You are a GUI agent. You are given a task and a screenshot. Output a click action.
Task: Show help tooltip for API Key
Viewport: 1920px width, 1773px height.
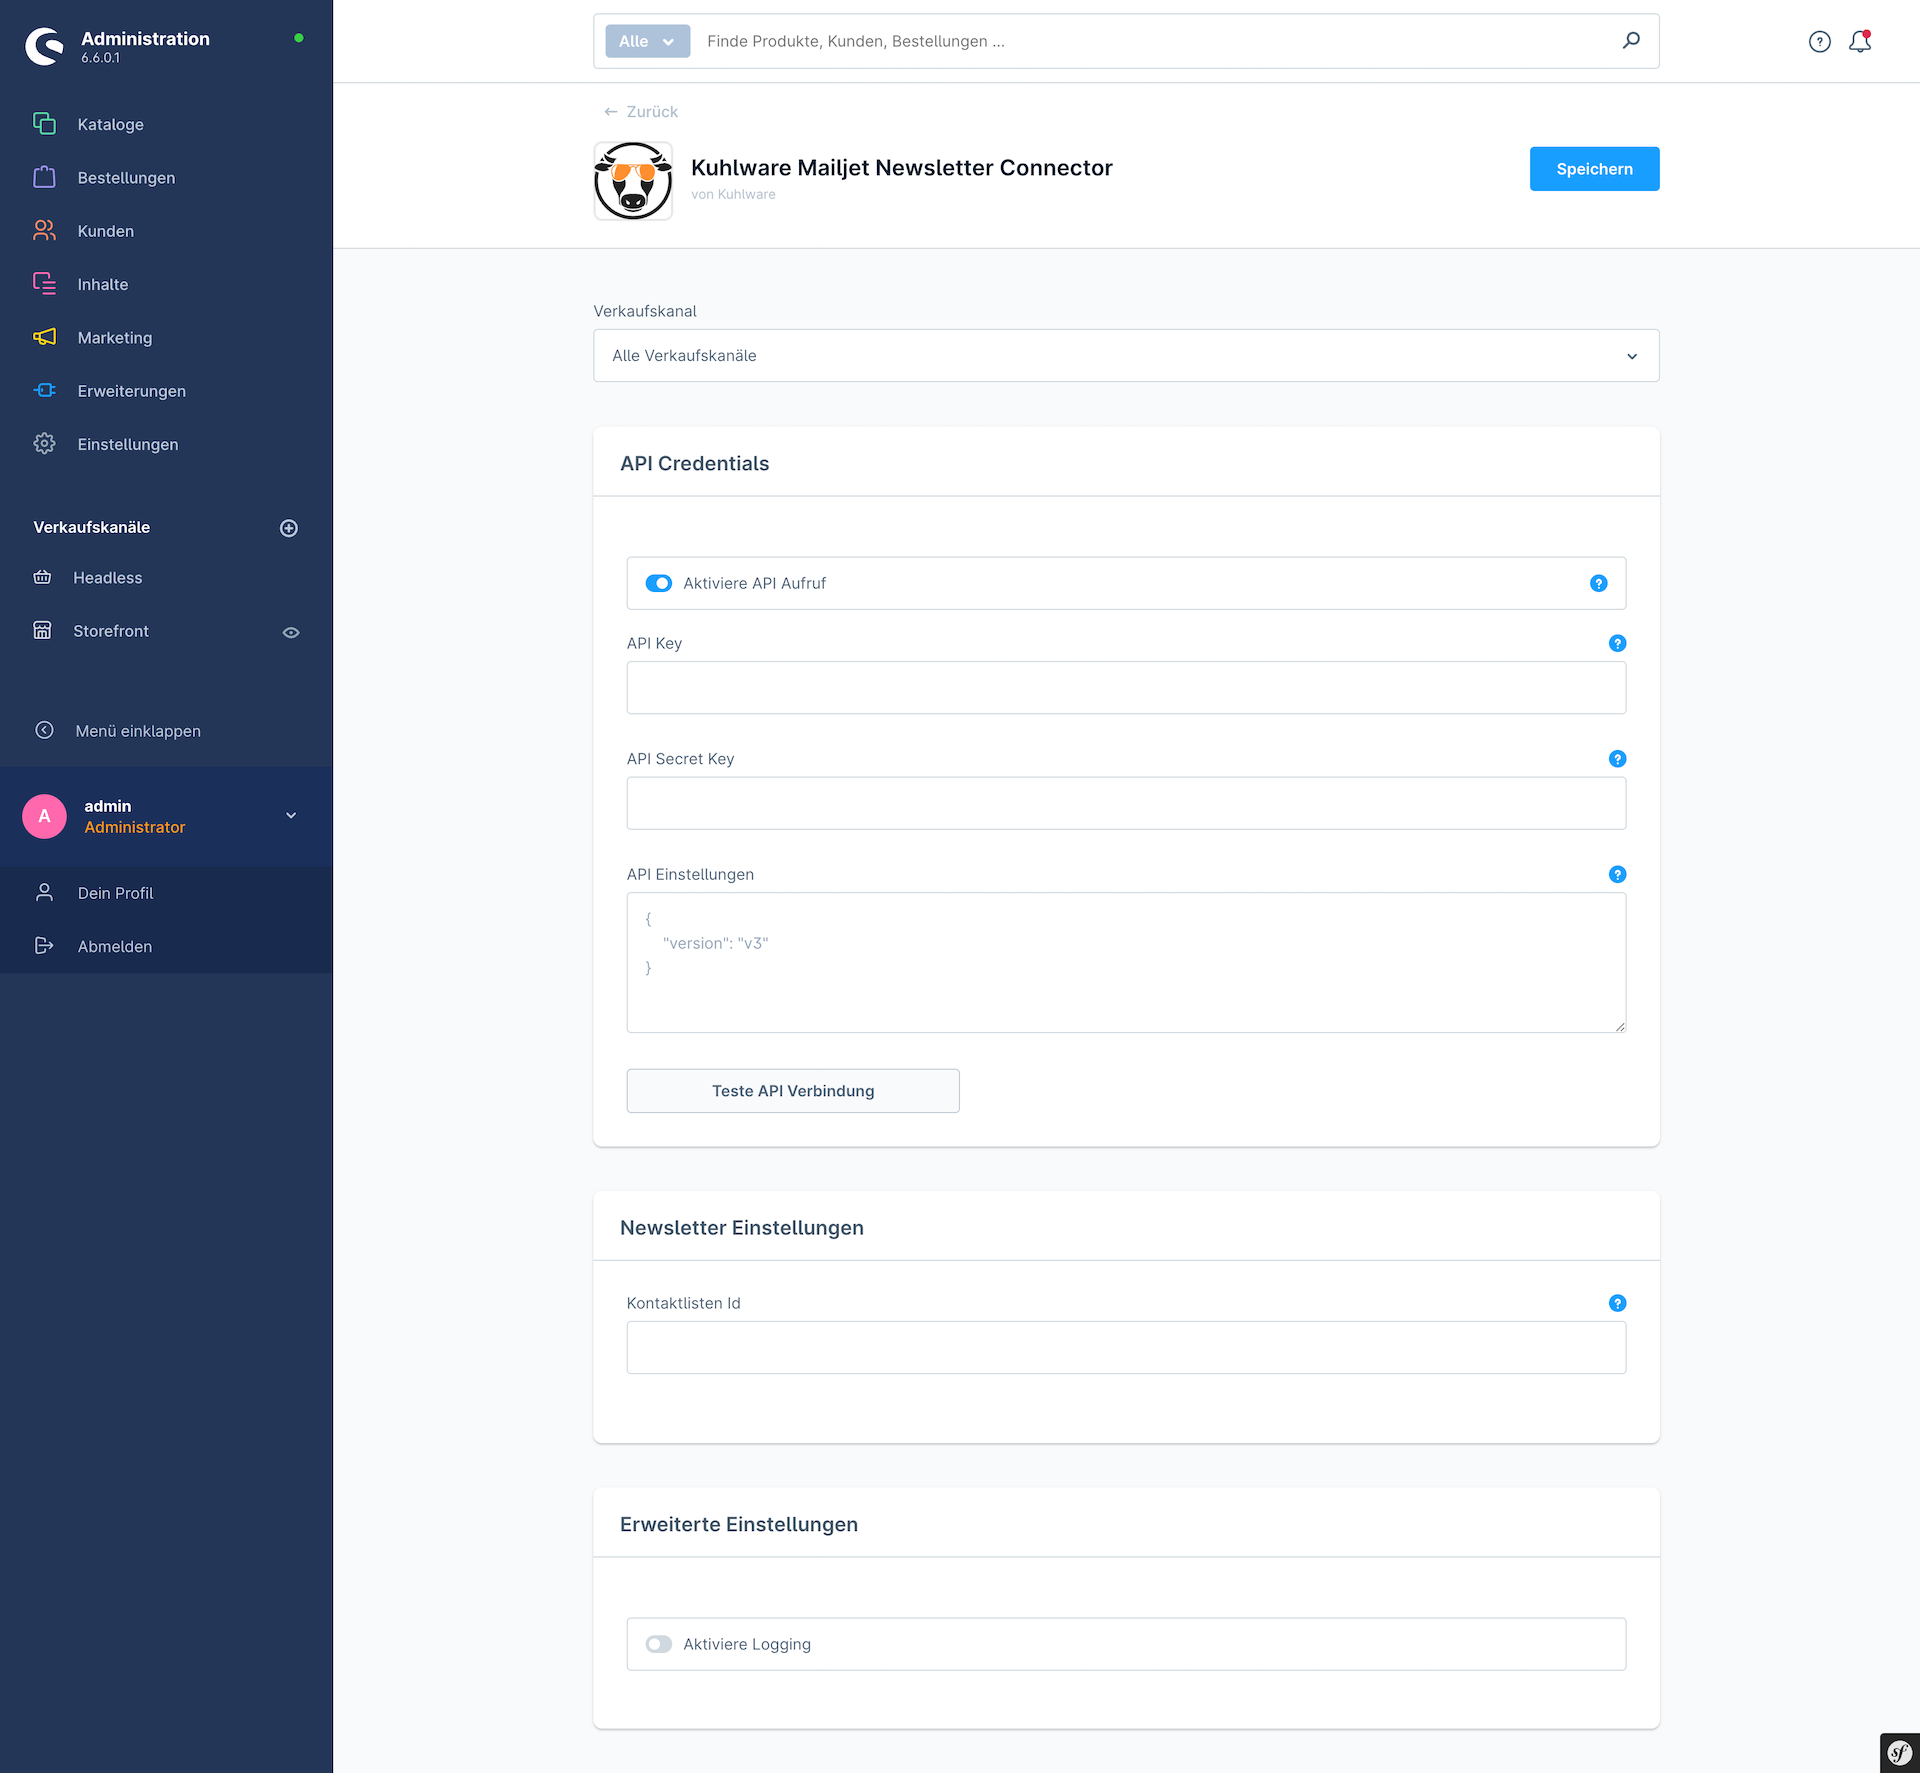click(x=1617, y=643)
